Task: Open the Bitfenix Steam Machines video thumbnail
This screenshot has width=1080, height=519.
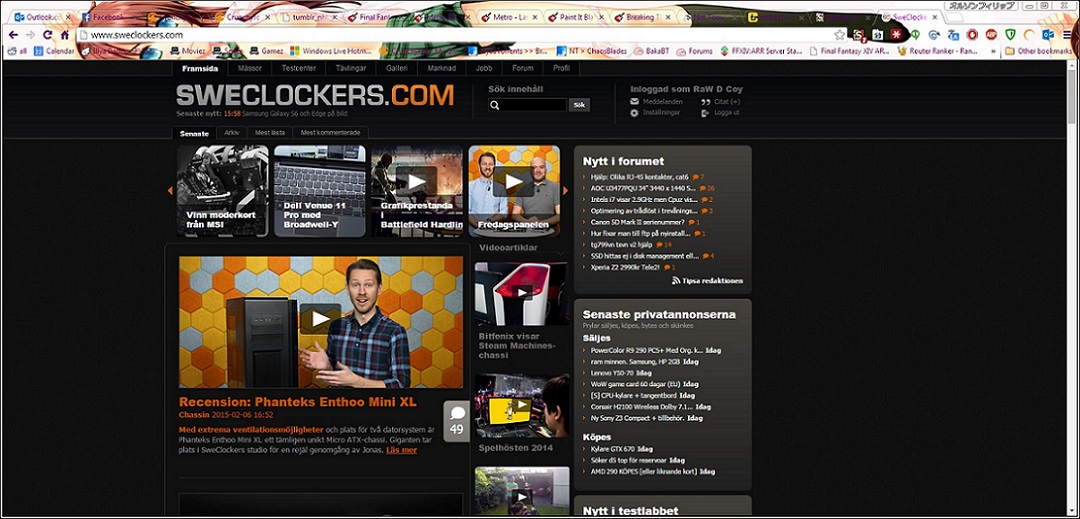Action: point(521,293)
